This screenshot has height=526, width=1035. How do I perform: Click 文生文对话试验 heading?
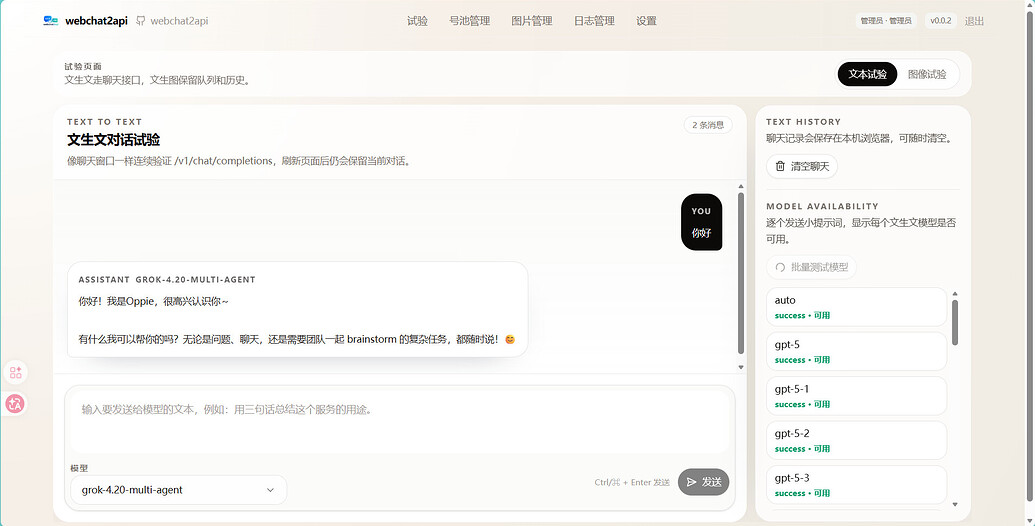[114, 140]
